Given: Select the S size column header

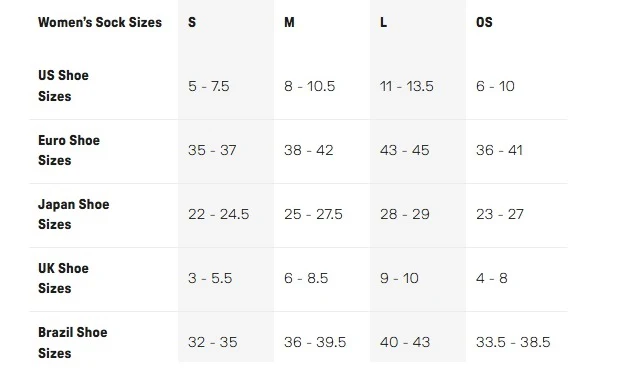Looking at the screenshot, I should pos(192,22).
